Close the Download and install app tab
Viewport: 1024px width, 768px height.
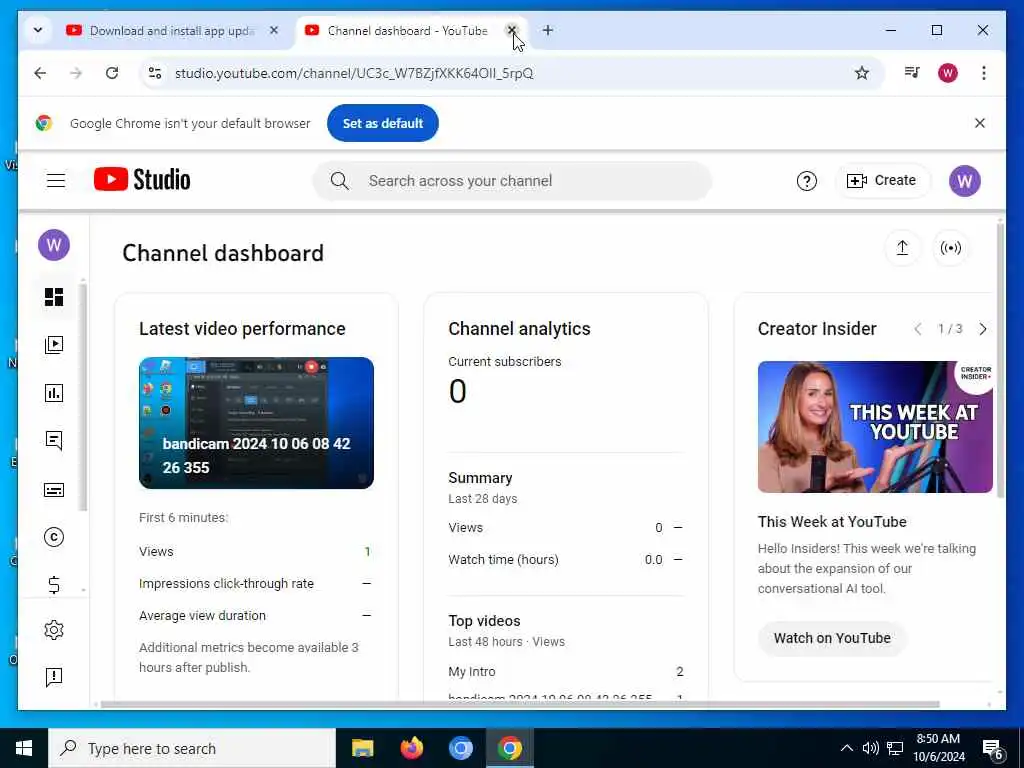click(x=274, y=30)
